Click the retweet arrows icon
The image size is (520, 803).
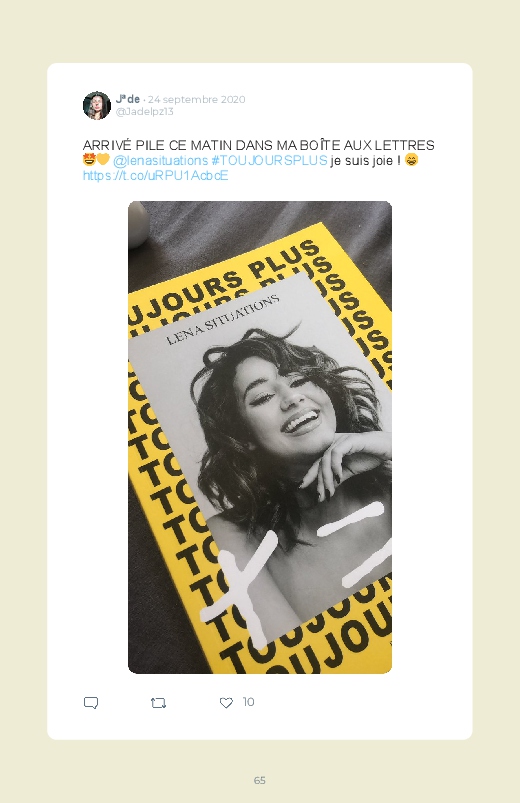[158, 703]
